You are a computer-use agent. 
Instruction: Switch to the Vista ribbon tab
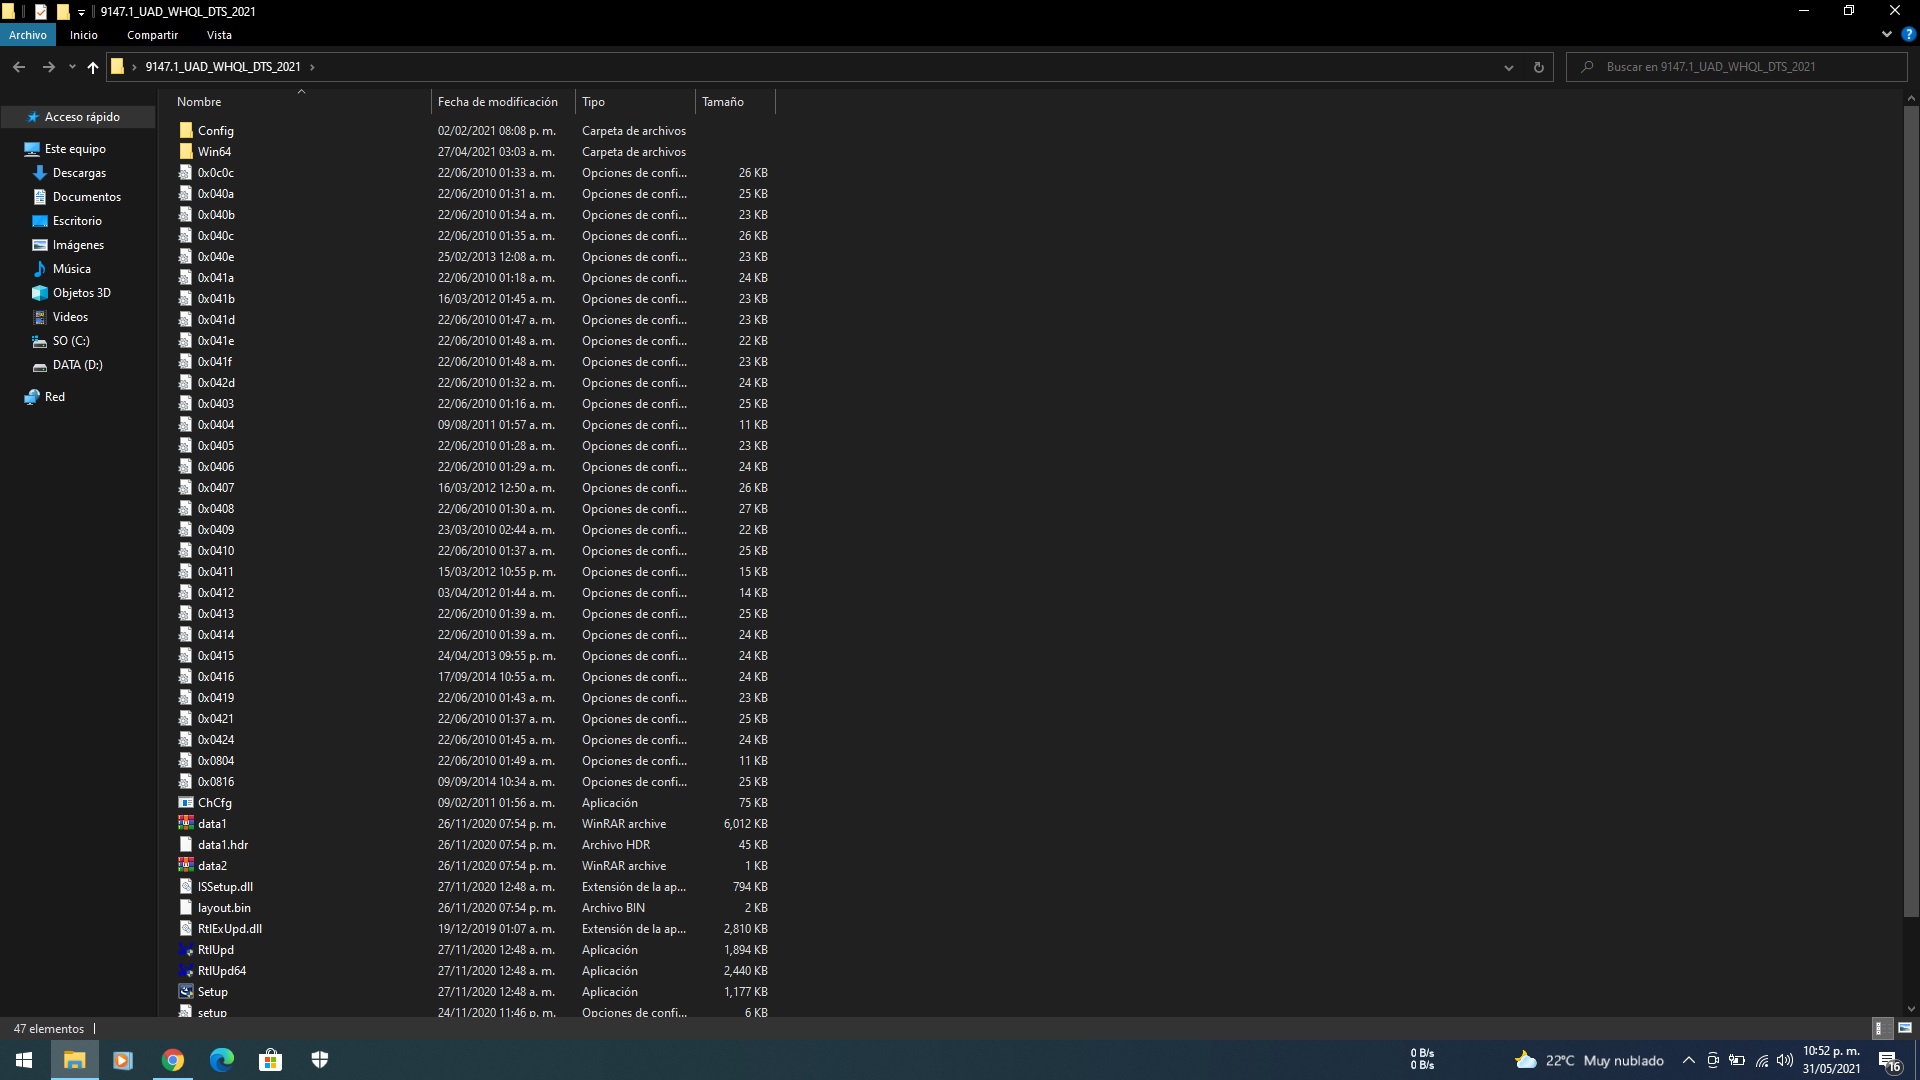tap(219, 35)
